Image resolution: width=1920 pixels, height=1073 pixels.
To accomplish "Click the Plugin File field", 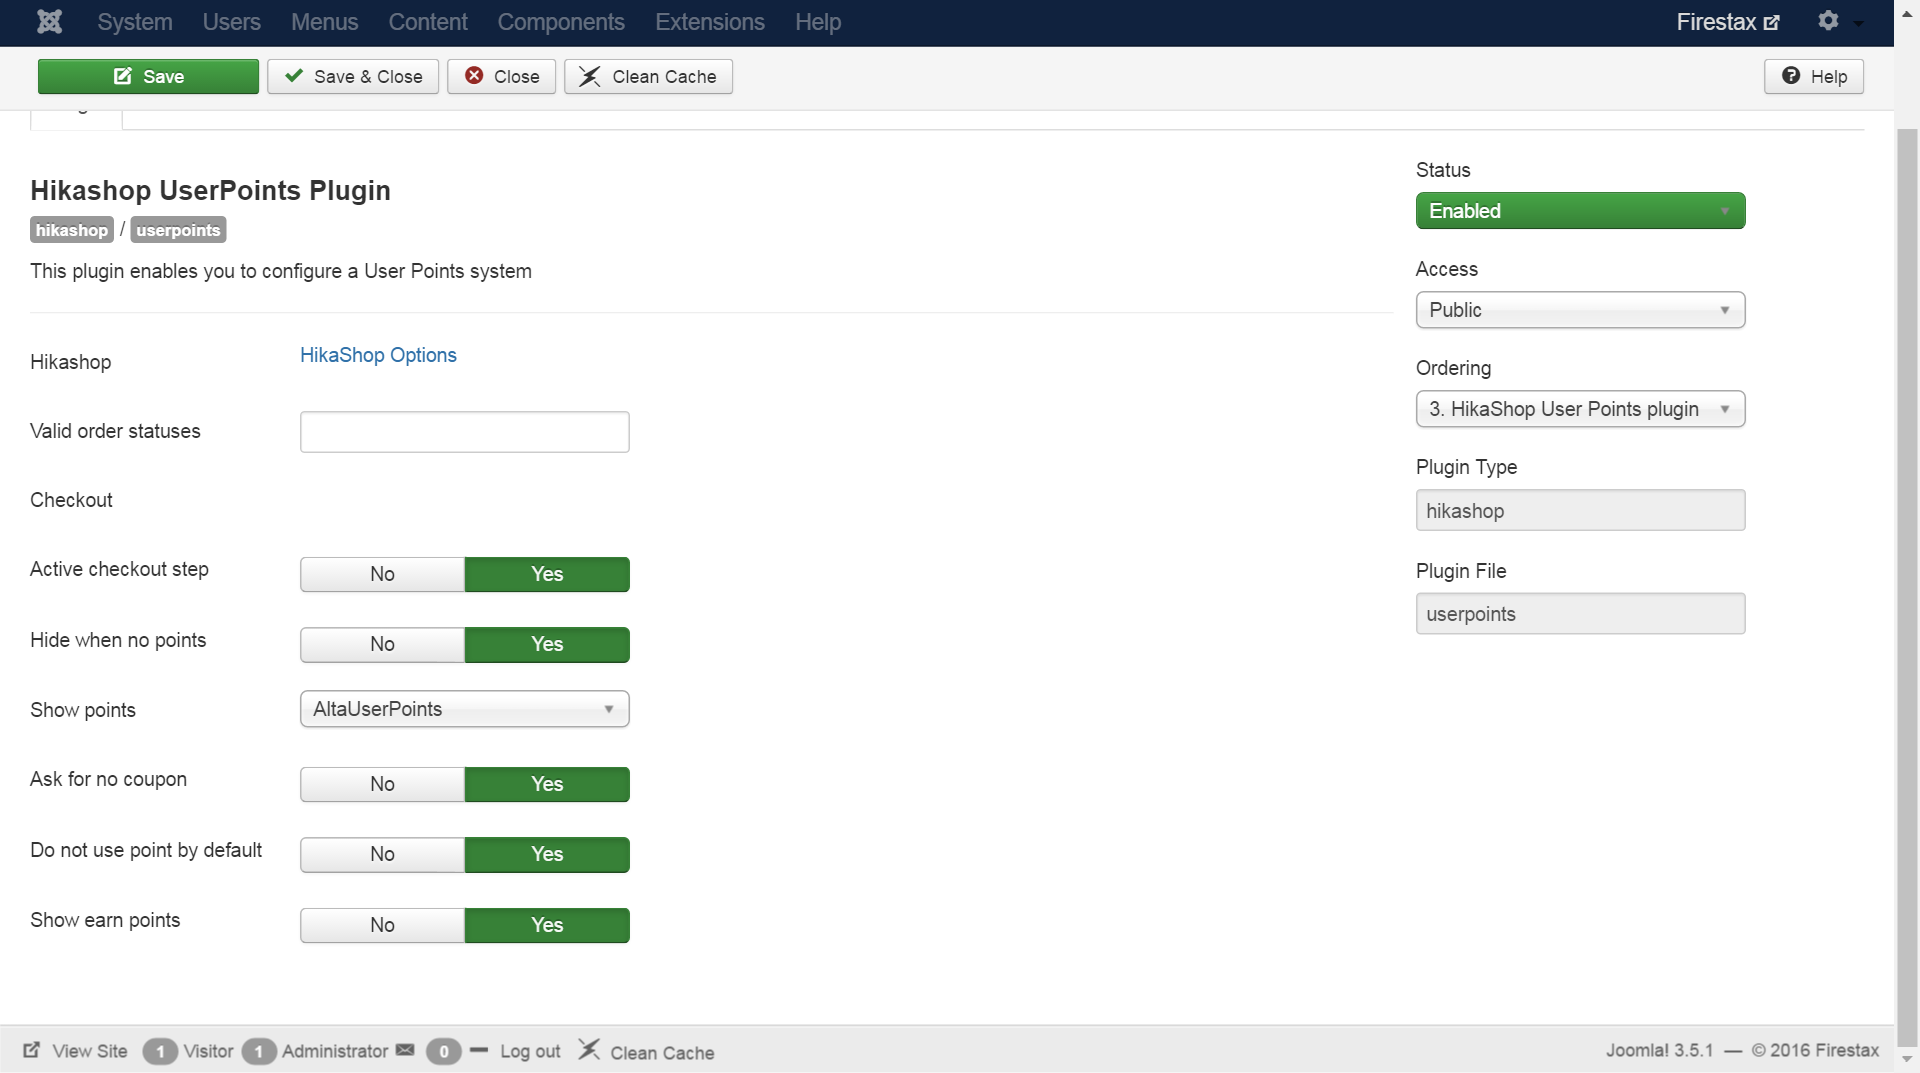I will [1580, 614].
